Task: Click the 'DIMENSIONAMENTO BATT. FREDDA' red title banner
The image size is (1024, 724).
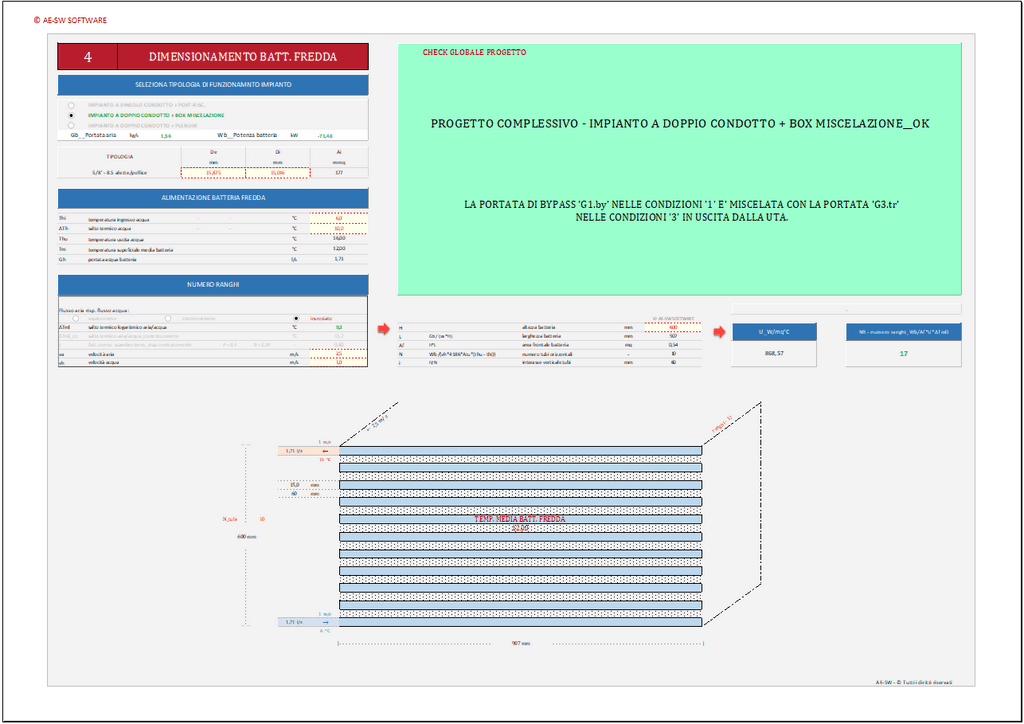Action: [242, 57]
